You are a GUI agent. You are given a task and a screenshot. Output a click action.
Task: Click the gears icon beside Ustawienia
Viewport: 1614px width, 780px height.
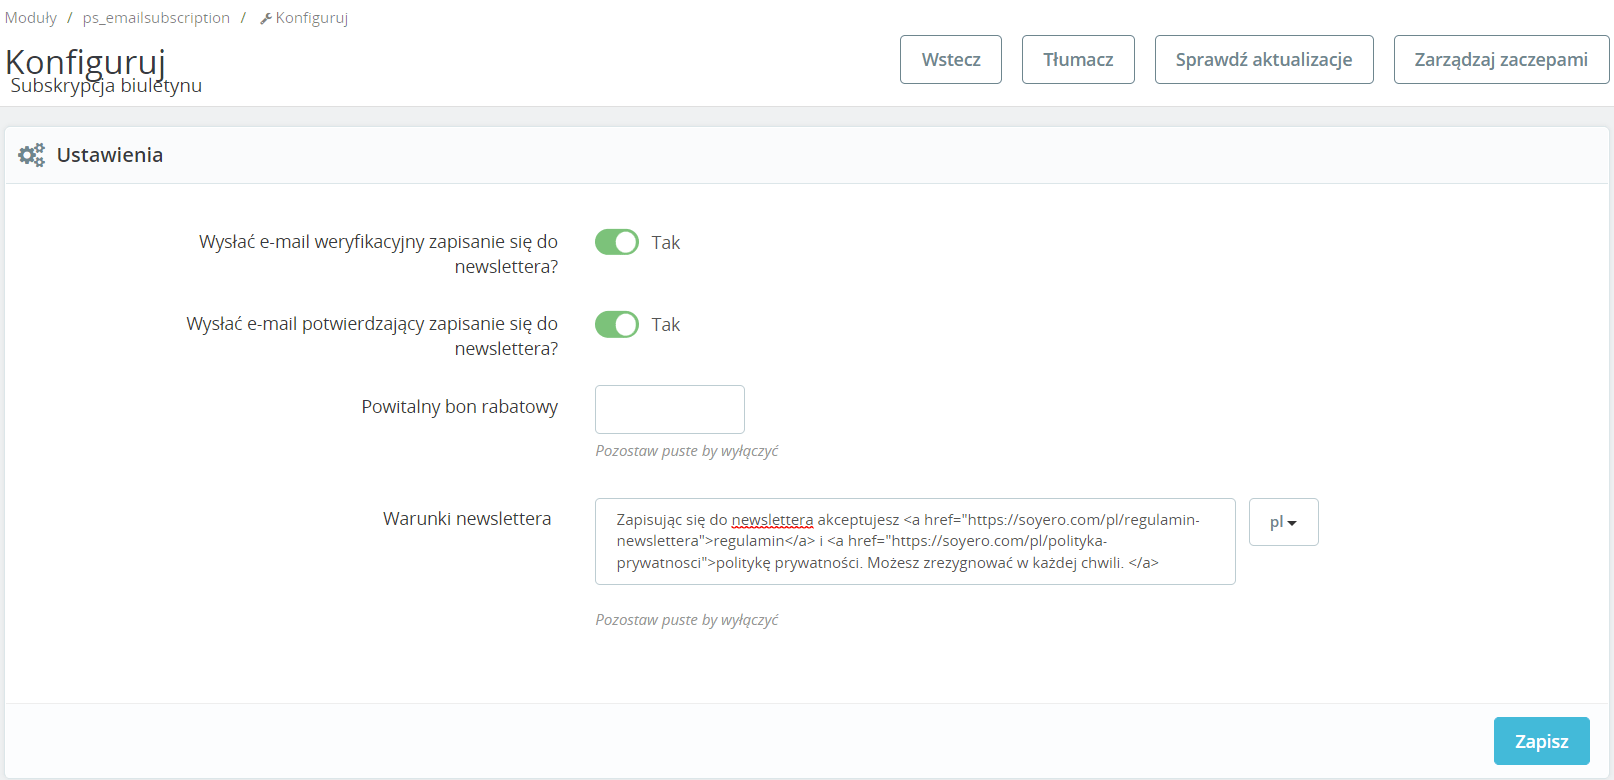[x=31, y=155]
